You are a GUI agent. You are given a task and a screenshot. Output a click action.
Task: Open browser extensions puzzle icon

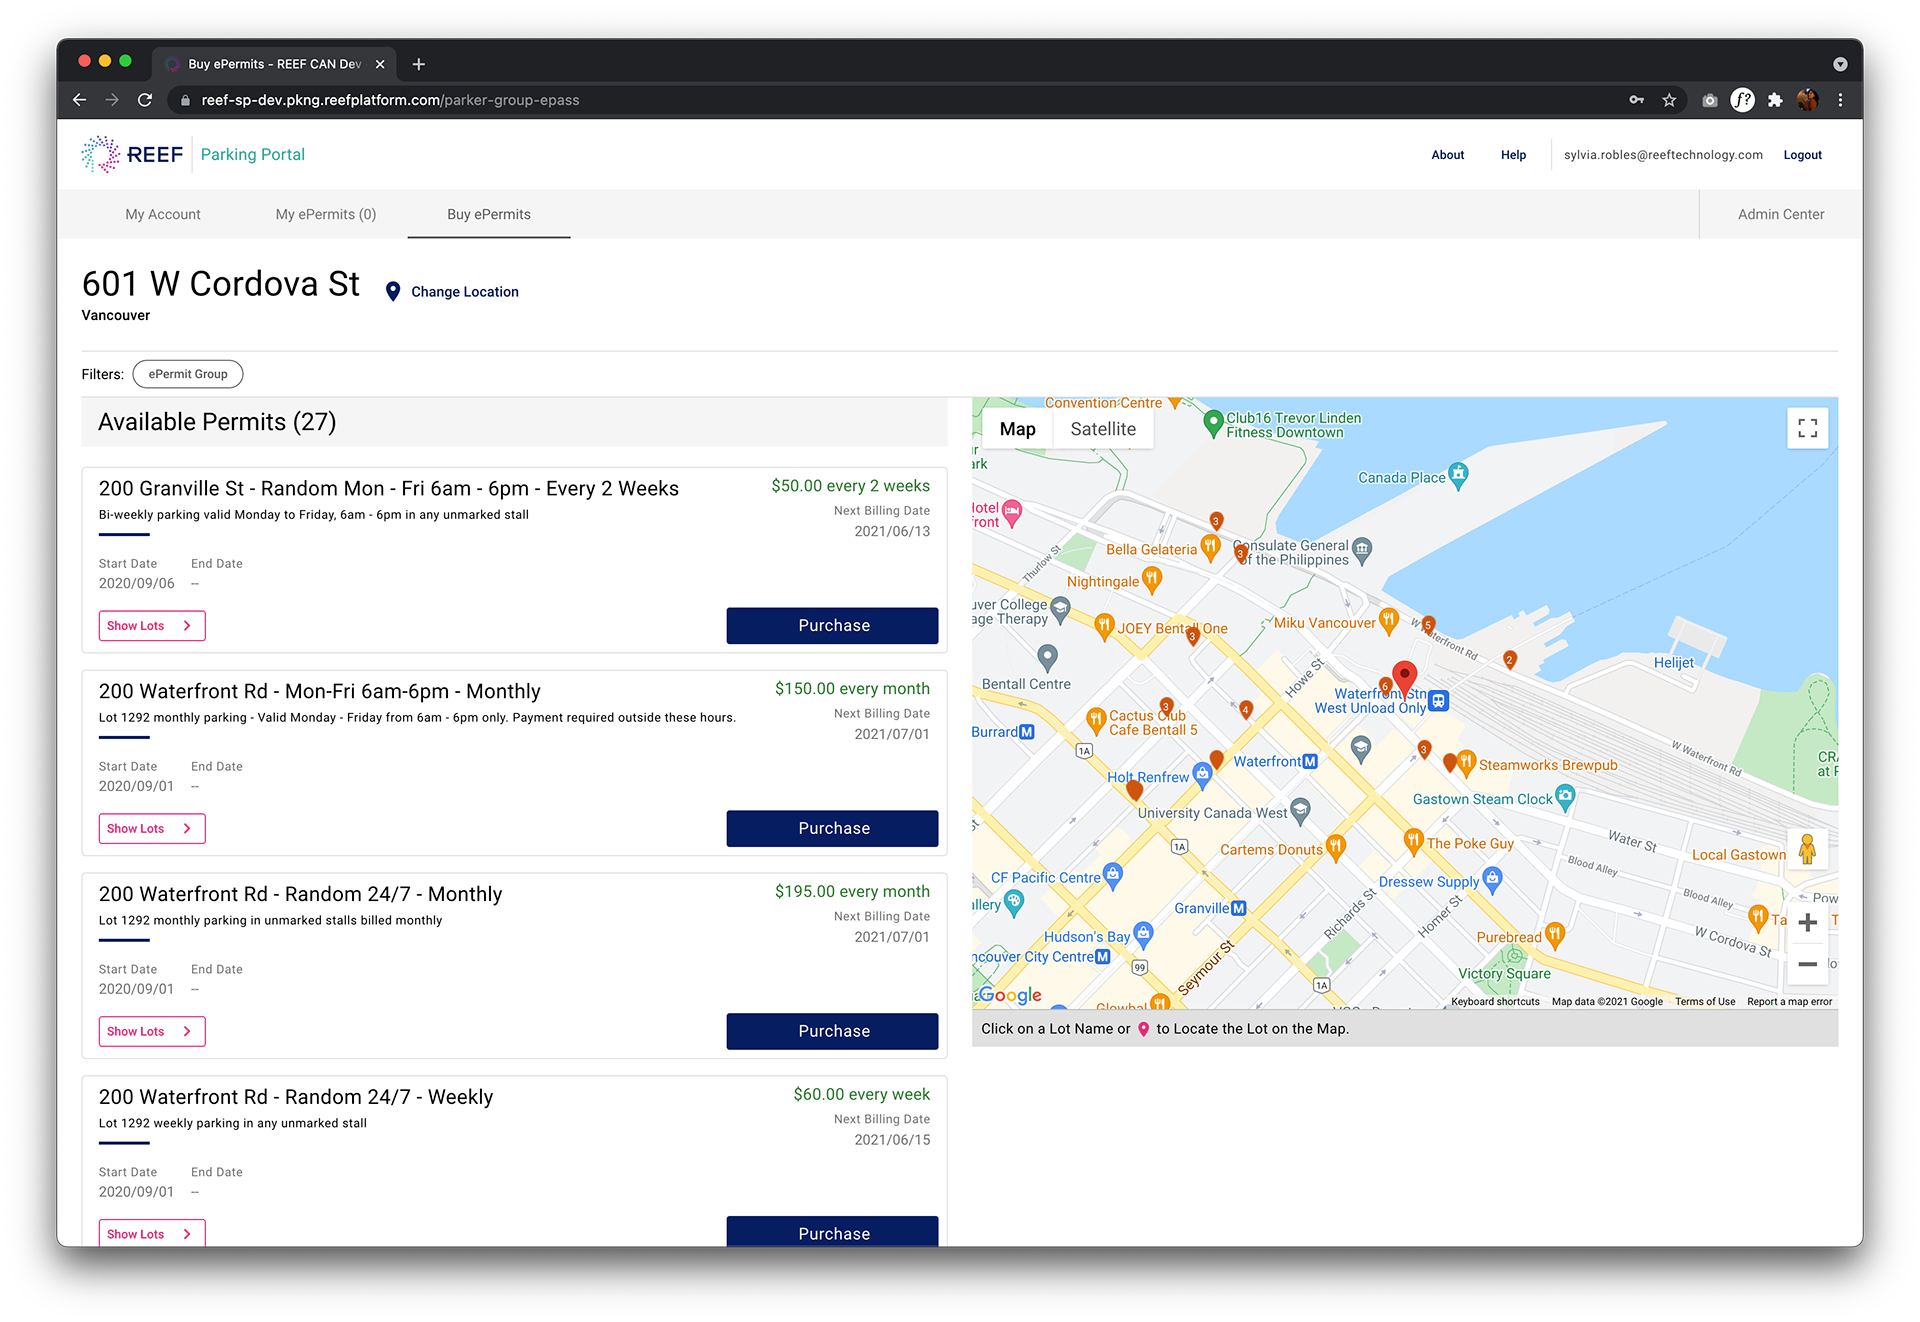click(x=1775, y=100)
